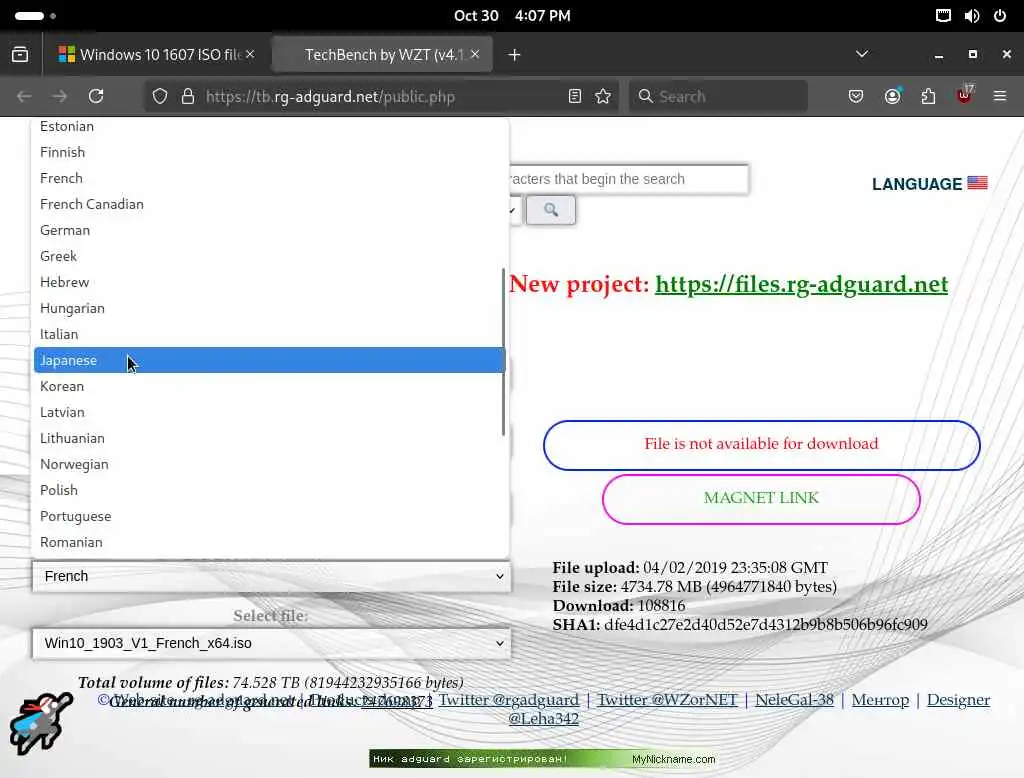Switch to Windows 10 1607 ISO tab
The image size is (1024, 778).
(157, 55)
